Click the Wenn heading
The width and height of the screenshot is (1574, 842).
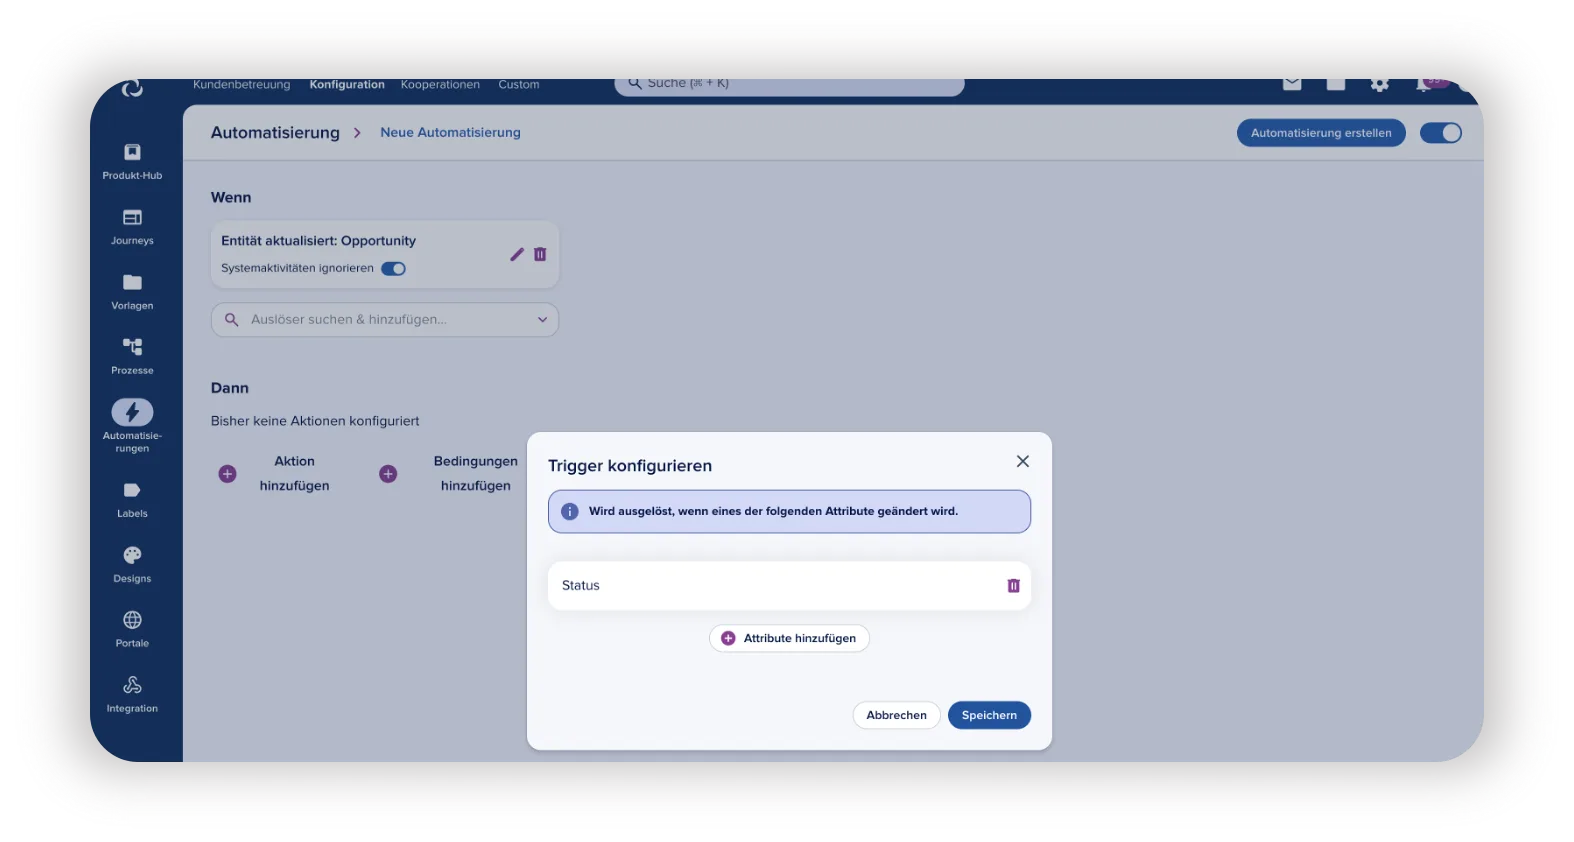231,198
